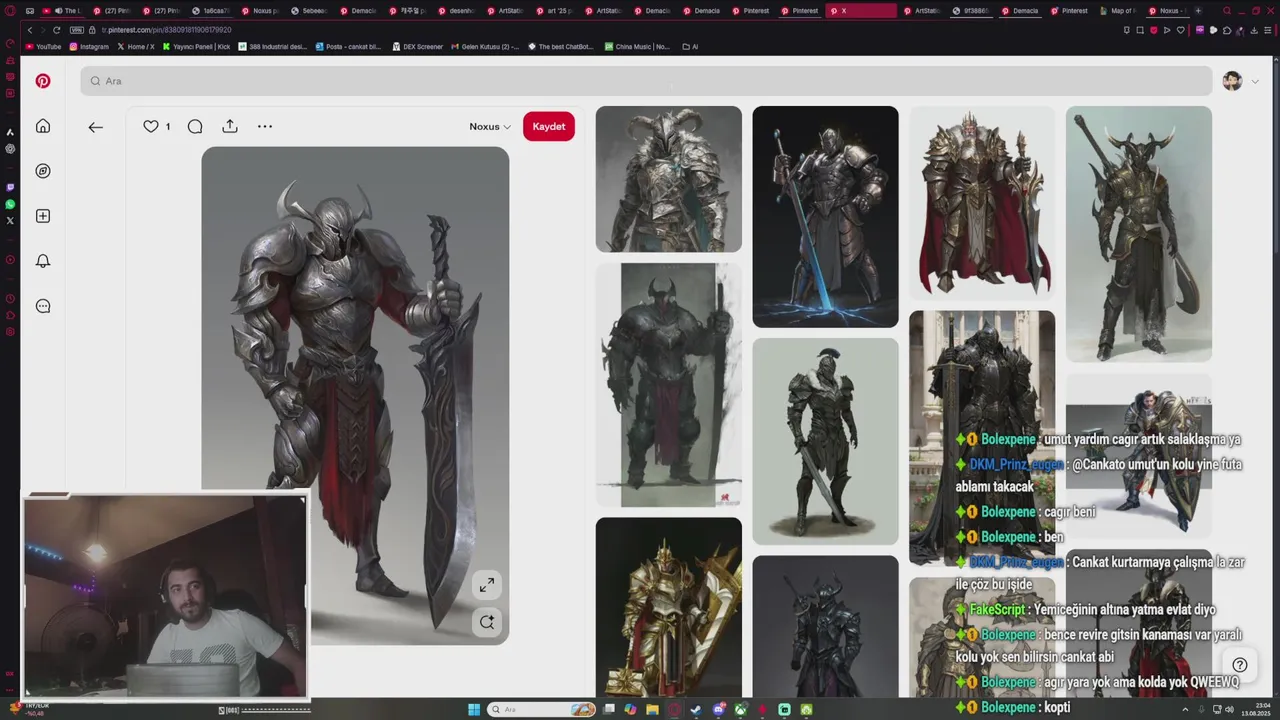Switch to the highlighted X browser tab
The image size is (1280, 720).
coord(861,11)
